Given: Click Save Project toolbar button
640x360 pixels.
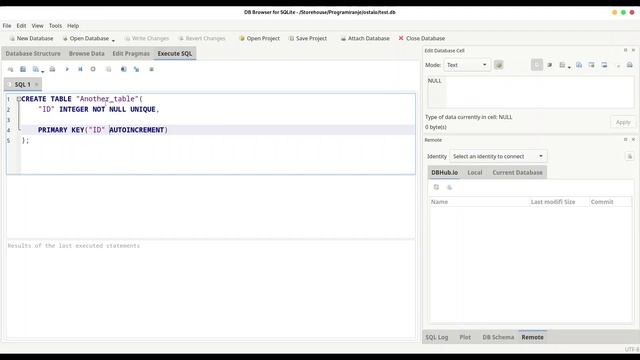Looking at the screenshot, I should tap(308, 38).
